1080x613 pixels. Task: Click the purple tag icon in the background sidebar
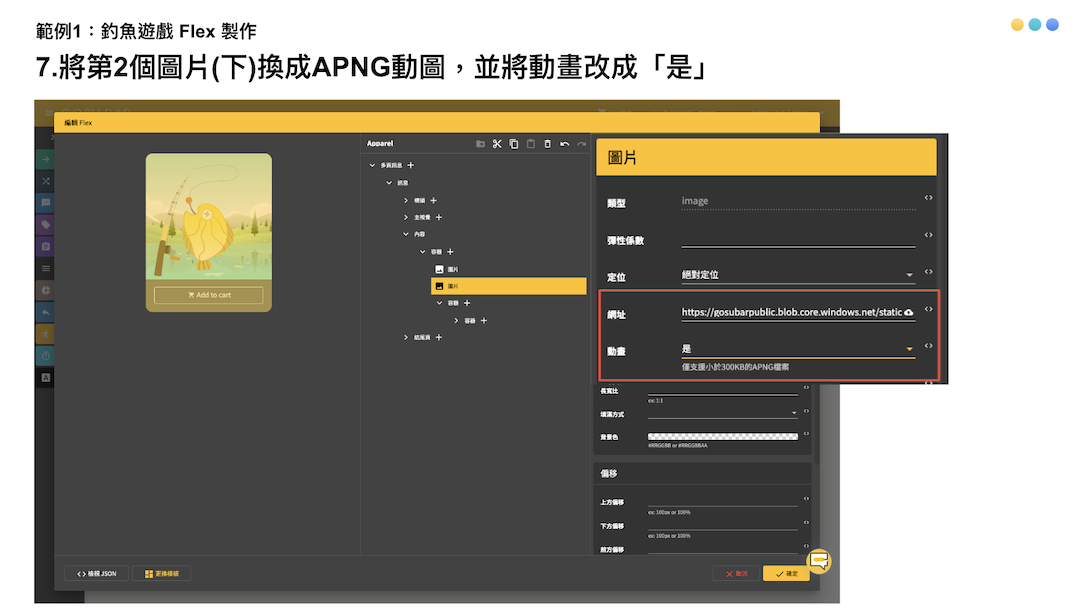45,225
